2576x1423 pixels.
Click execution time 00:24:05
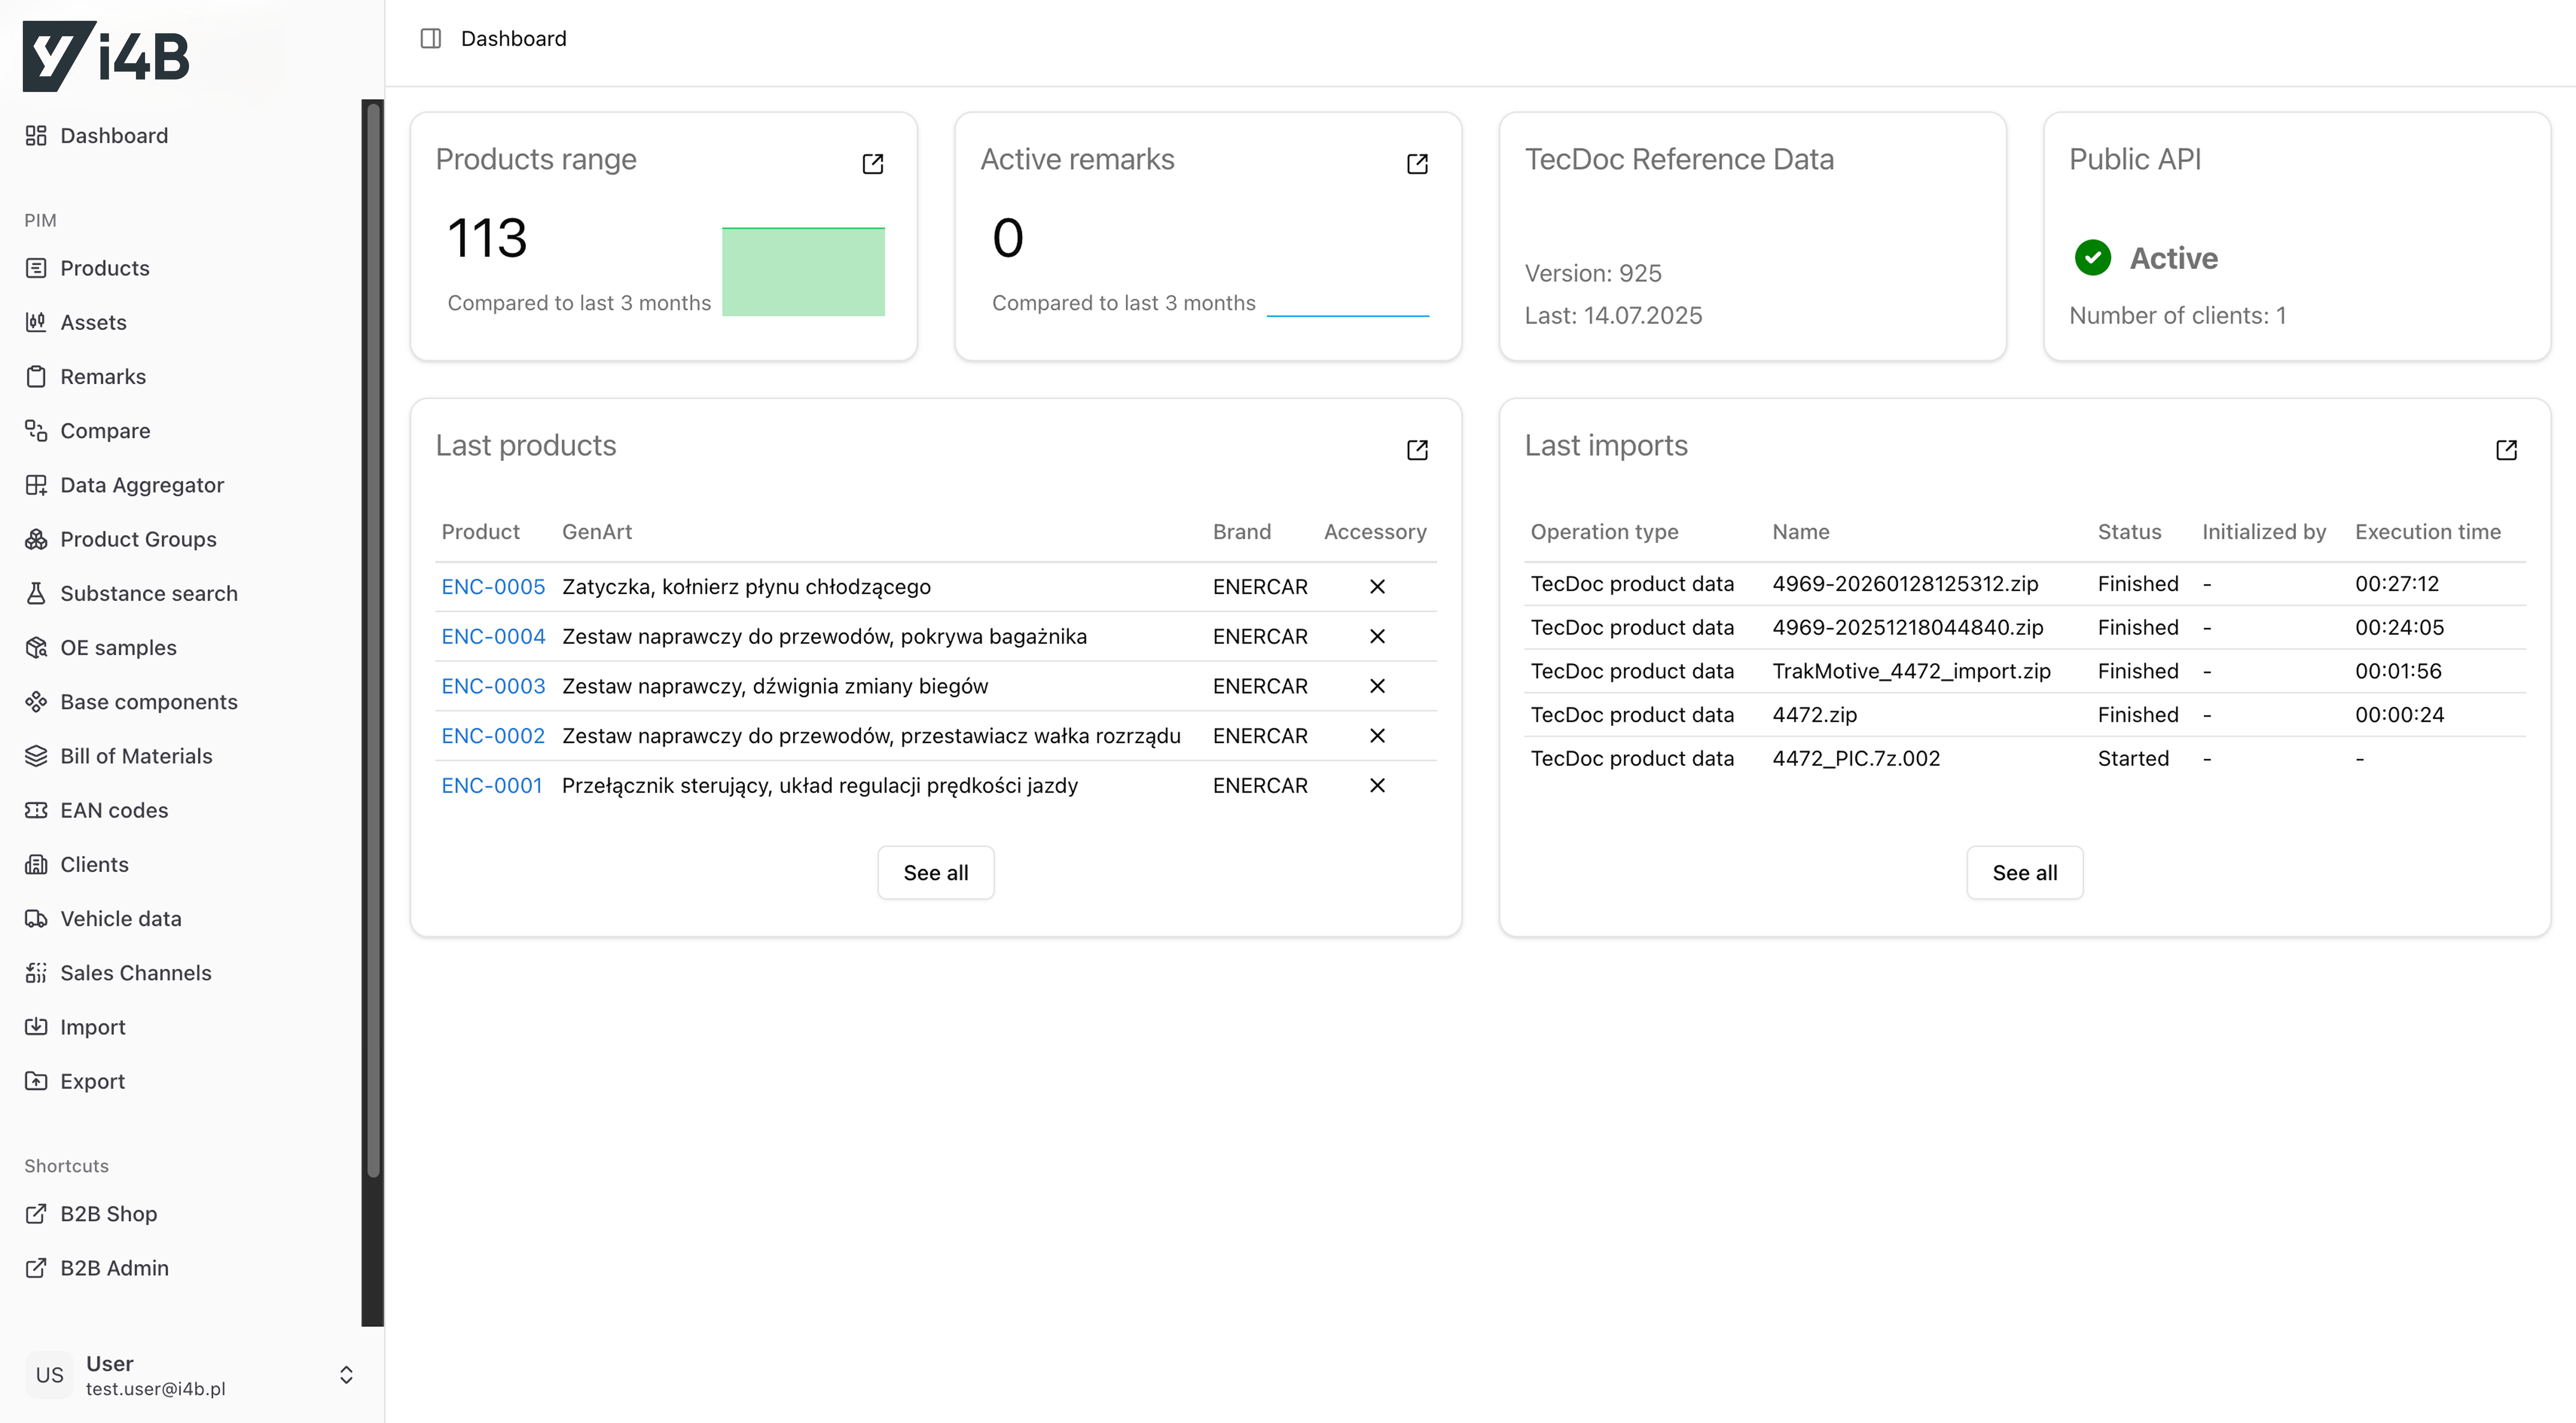2399,628
